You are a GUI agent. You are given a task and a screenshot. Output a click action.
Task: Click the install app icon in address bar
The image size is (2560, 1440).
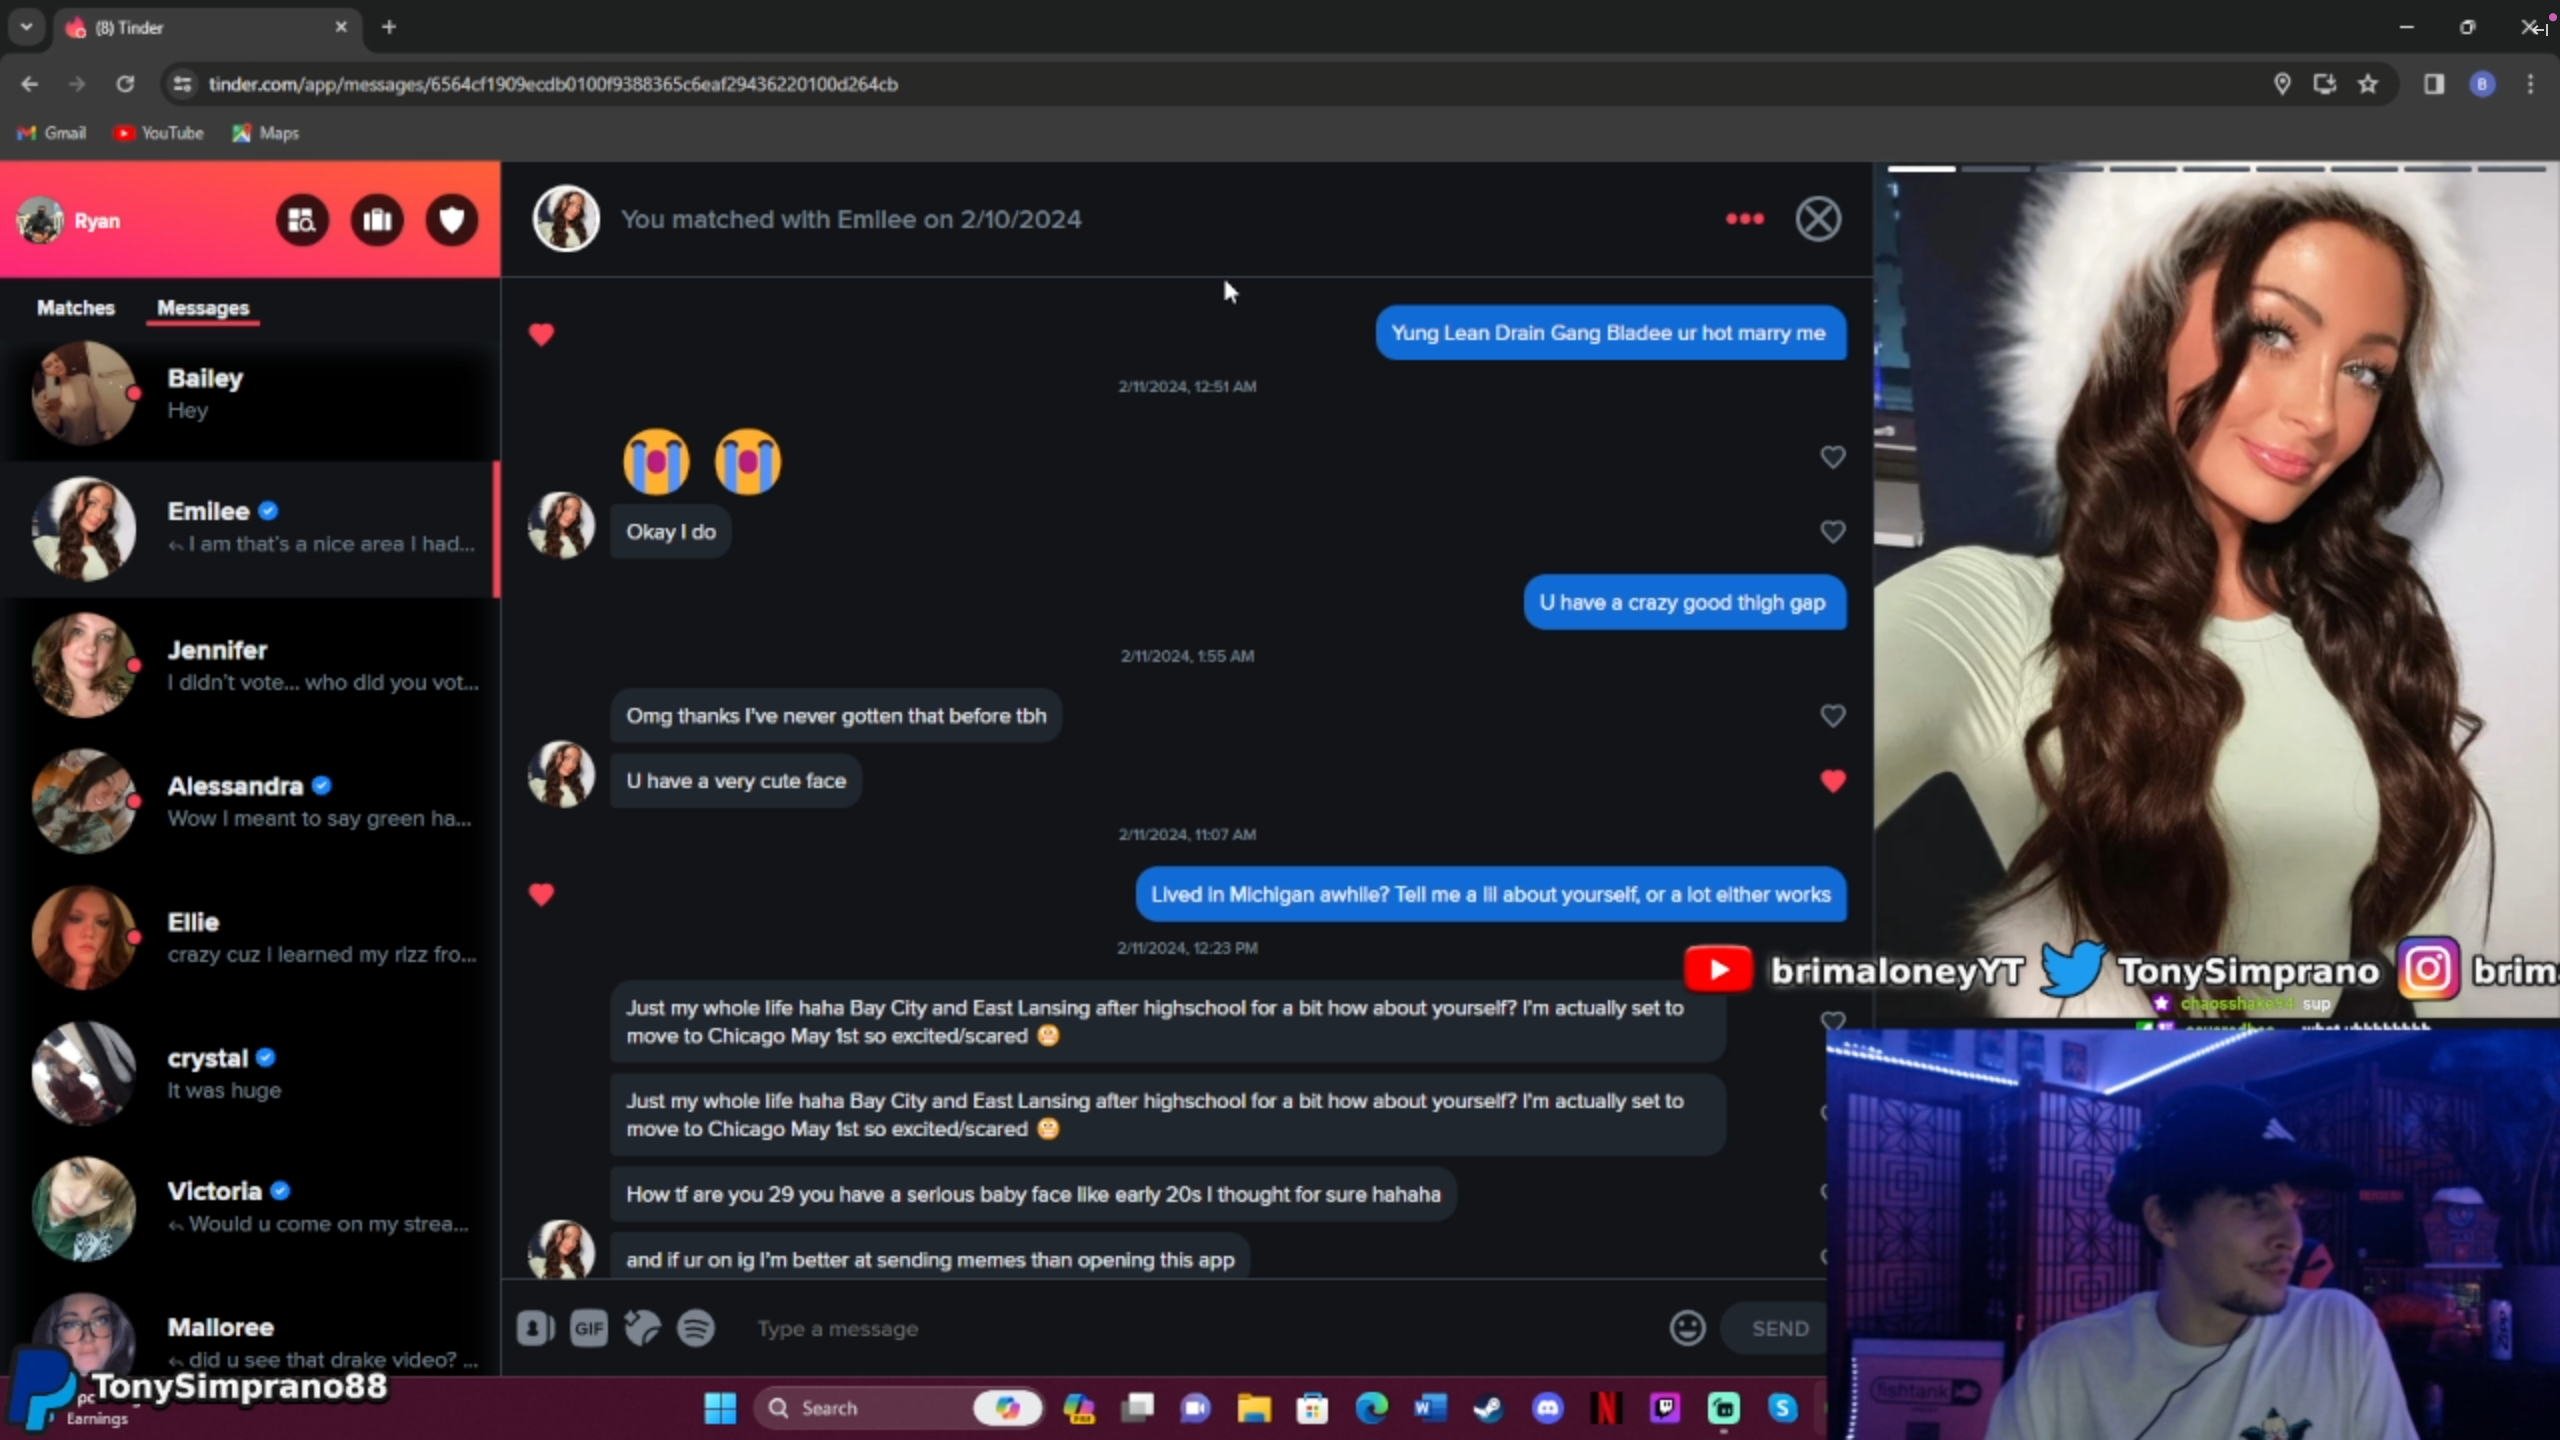pyautogui.click(x=2325, y=84)
